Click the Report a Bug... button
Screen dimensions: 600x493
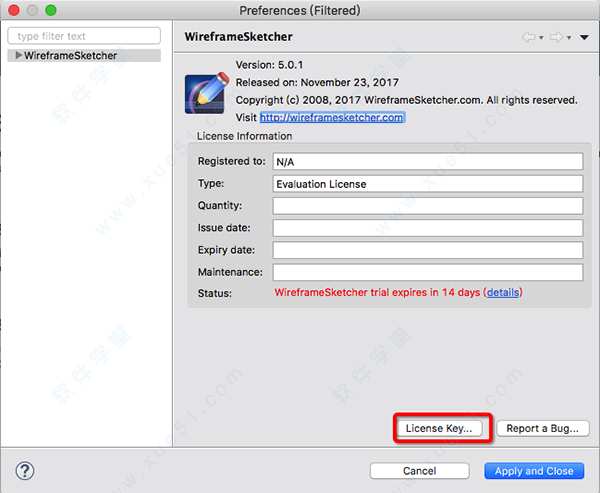(543, 428)
